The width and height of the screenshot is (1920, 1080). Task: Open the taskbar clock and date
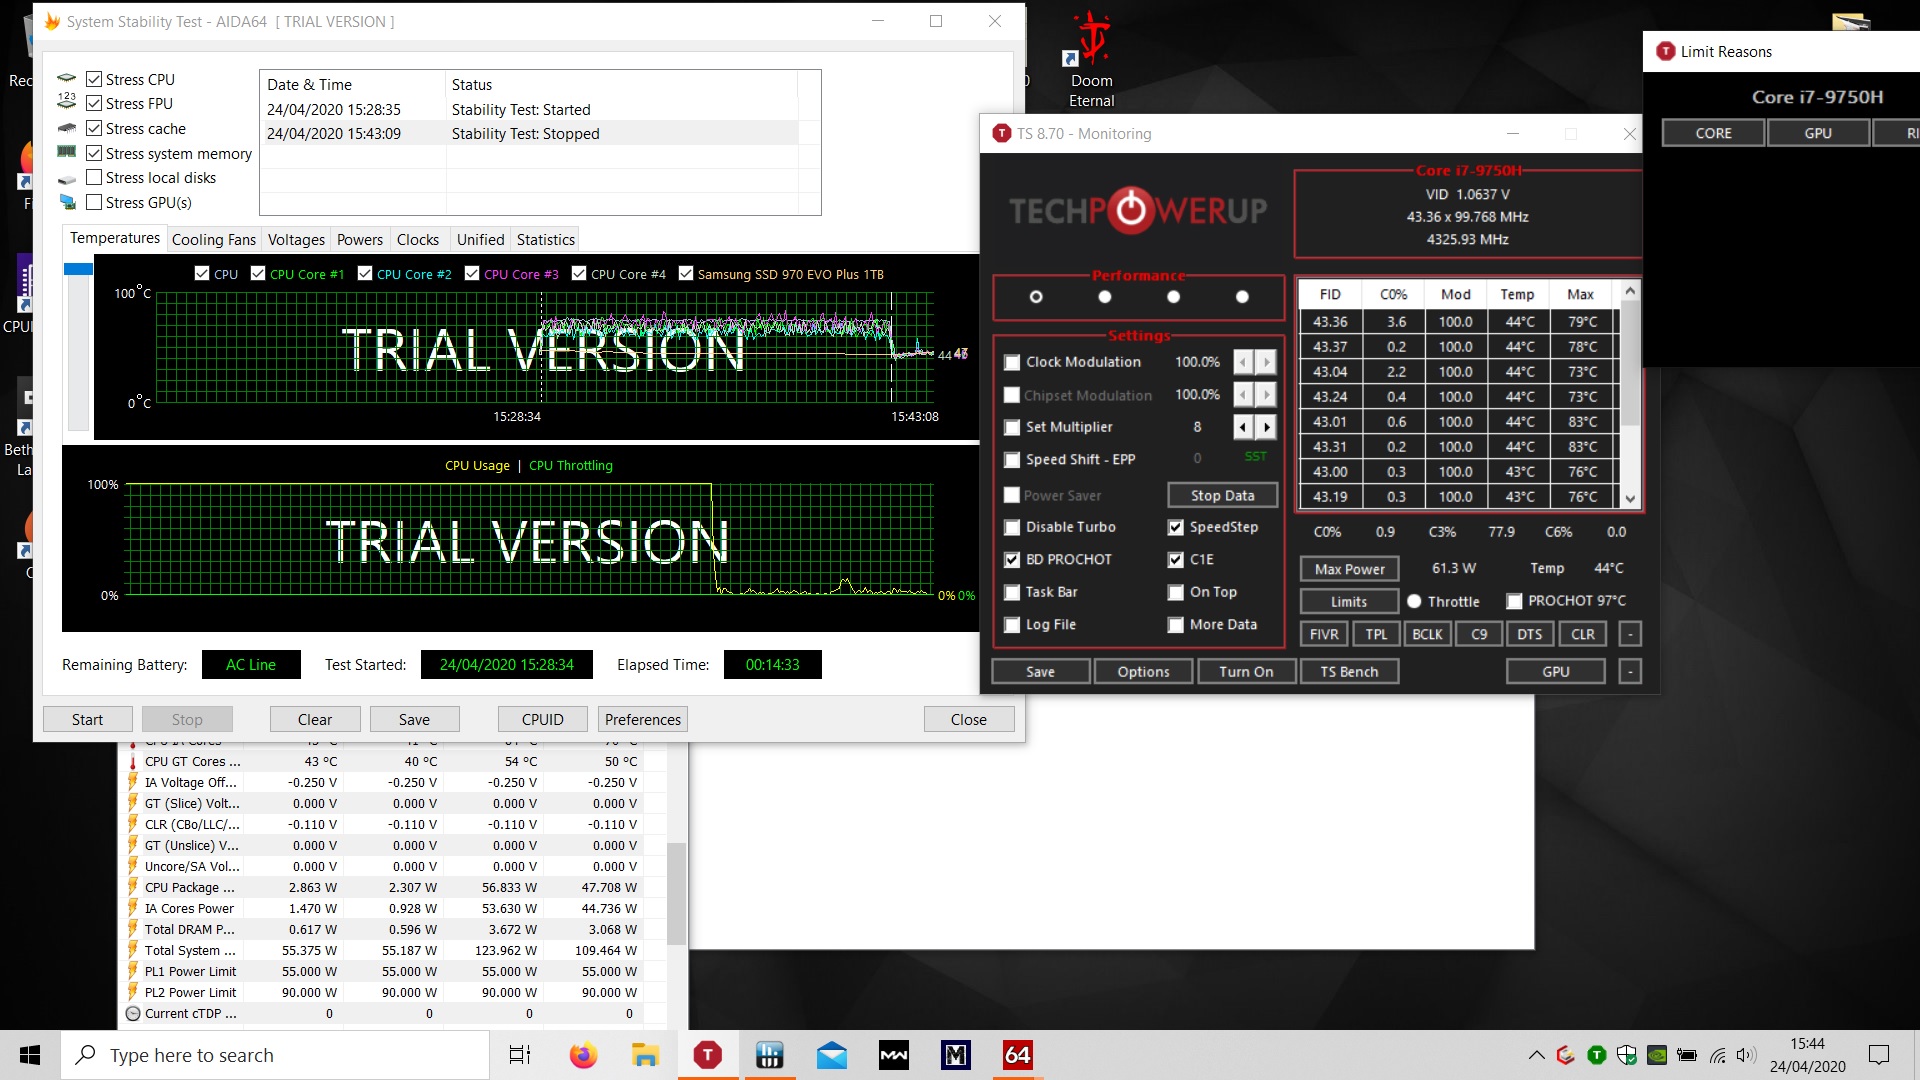pos(1807,1055)
